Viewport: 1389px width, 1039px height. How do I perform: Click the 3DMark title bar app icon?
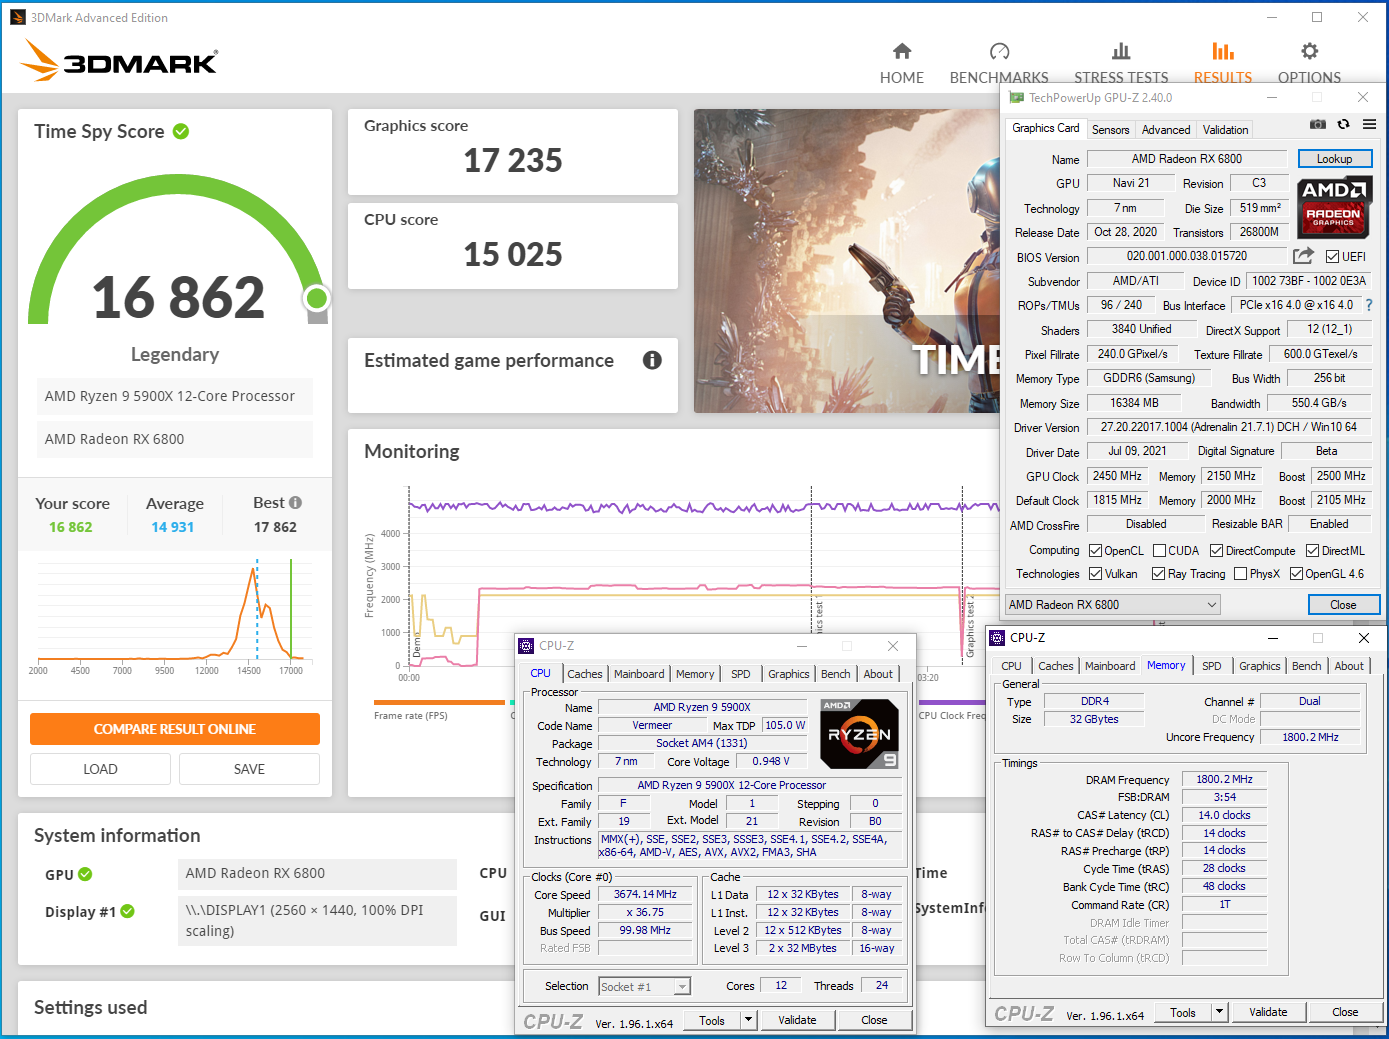[x=18, y=17]
